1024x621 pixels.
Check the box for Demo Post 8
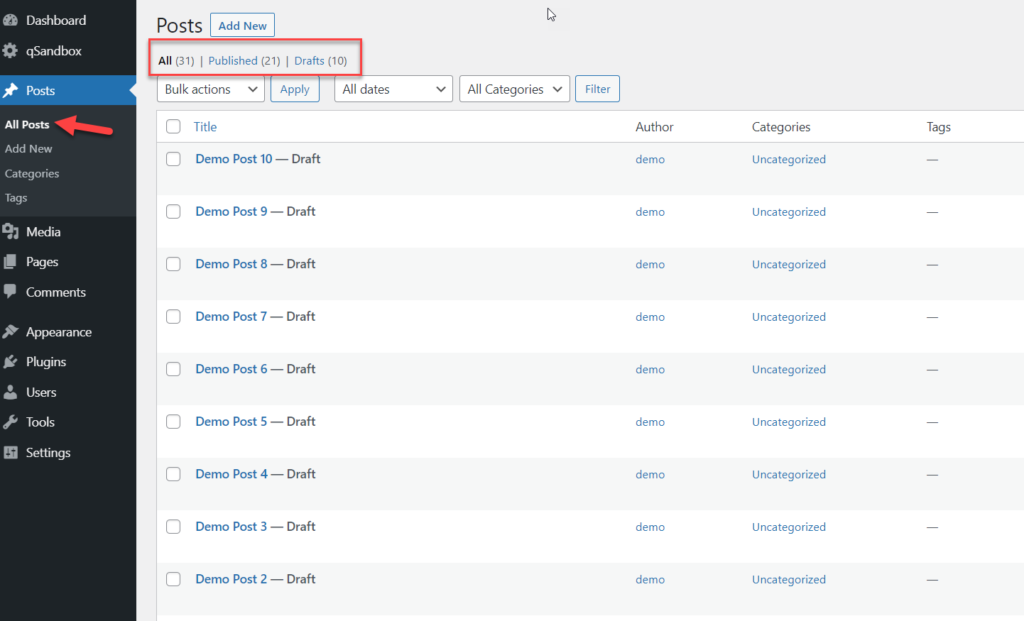pos(173,264)
